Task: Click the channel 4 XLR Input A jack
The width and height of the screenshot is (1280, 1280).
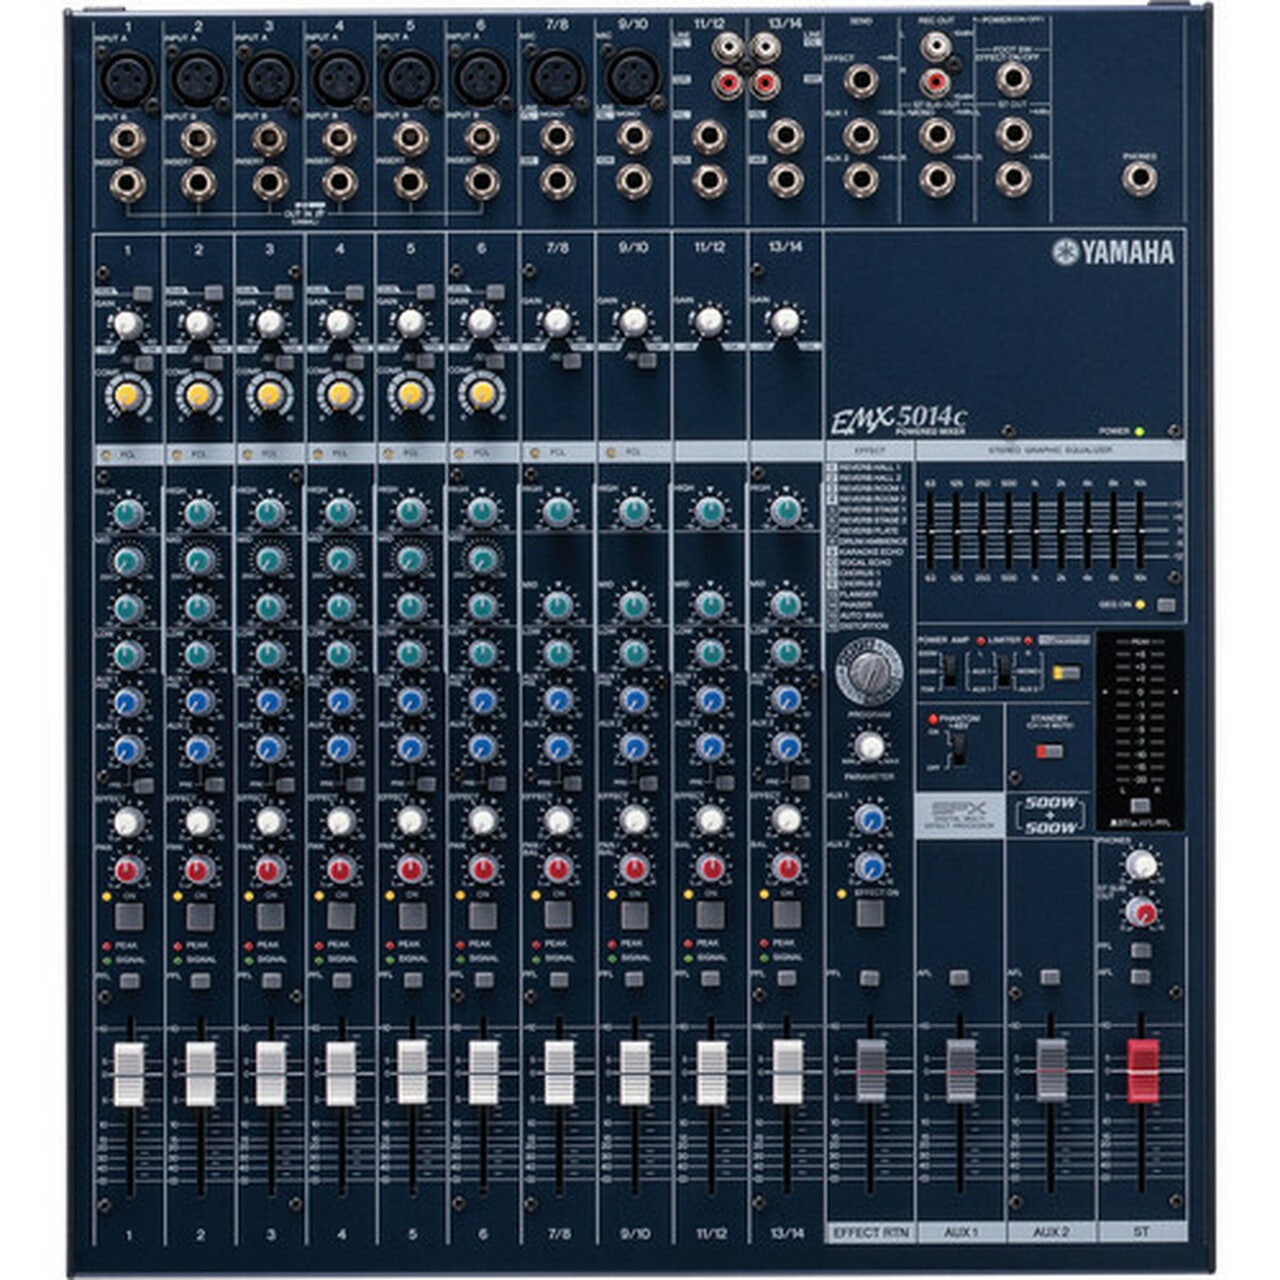Action: point(340,79)
